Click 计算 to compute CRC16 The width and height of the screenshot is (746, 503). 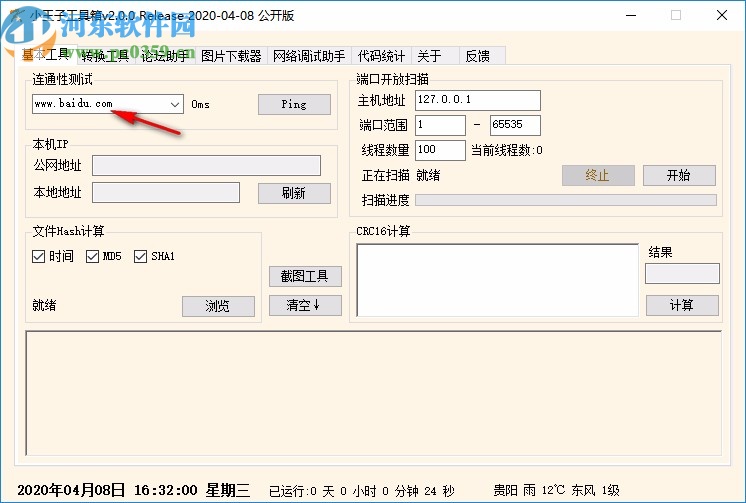coord(682,305)
